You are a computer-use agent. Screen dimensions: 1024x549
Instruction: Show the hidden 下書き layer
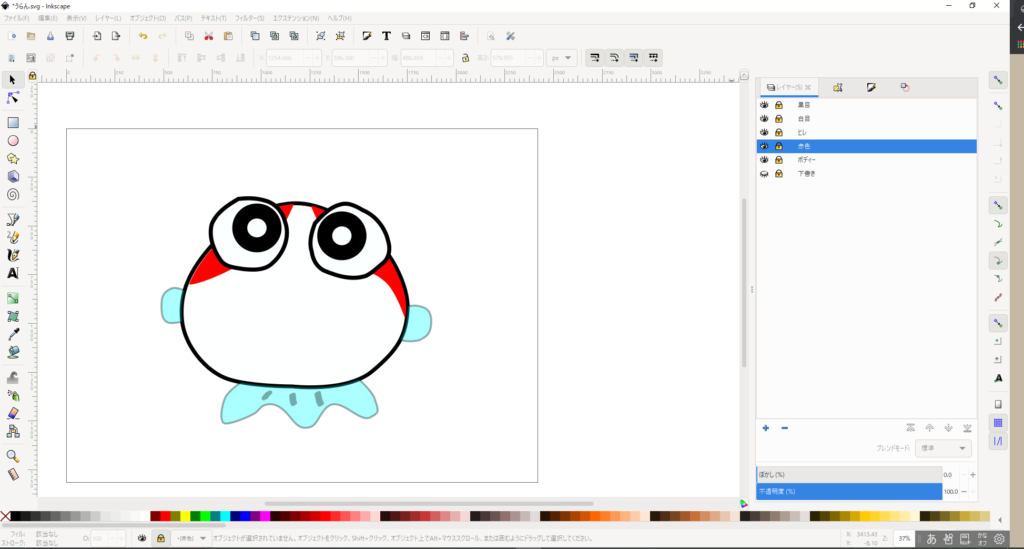pyautogui.click(x=765, y=174)
